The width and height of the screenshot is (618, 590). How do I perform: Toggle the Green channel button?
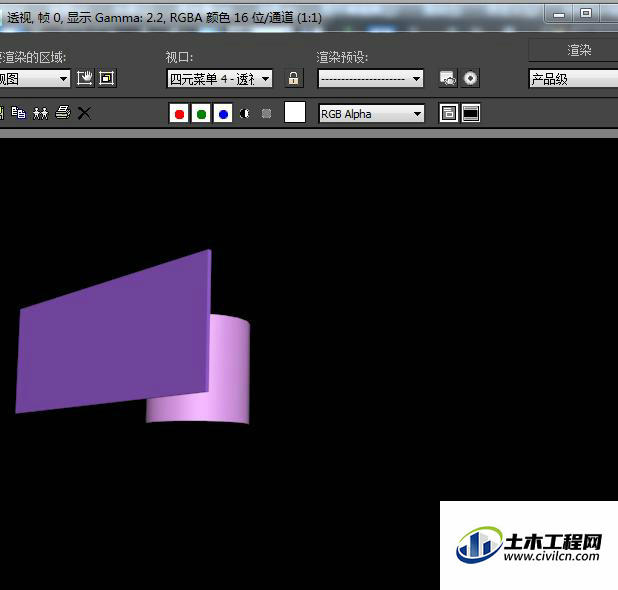click(x=201, y=114)
